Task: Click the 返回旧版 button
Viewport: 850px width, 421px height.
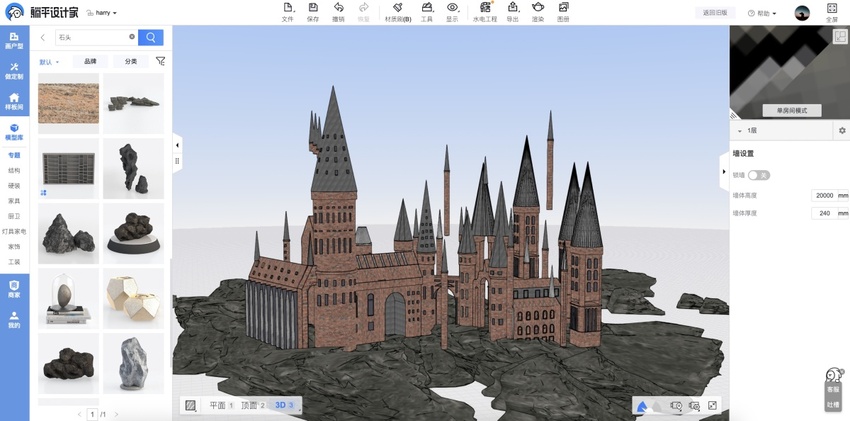Action: point(715,13)
